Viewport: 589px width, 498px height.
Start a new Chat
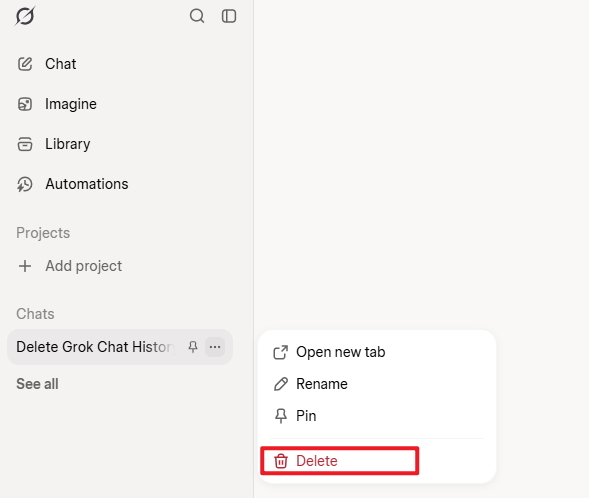click(60, 64)
